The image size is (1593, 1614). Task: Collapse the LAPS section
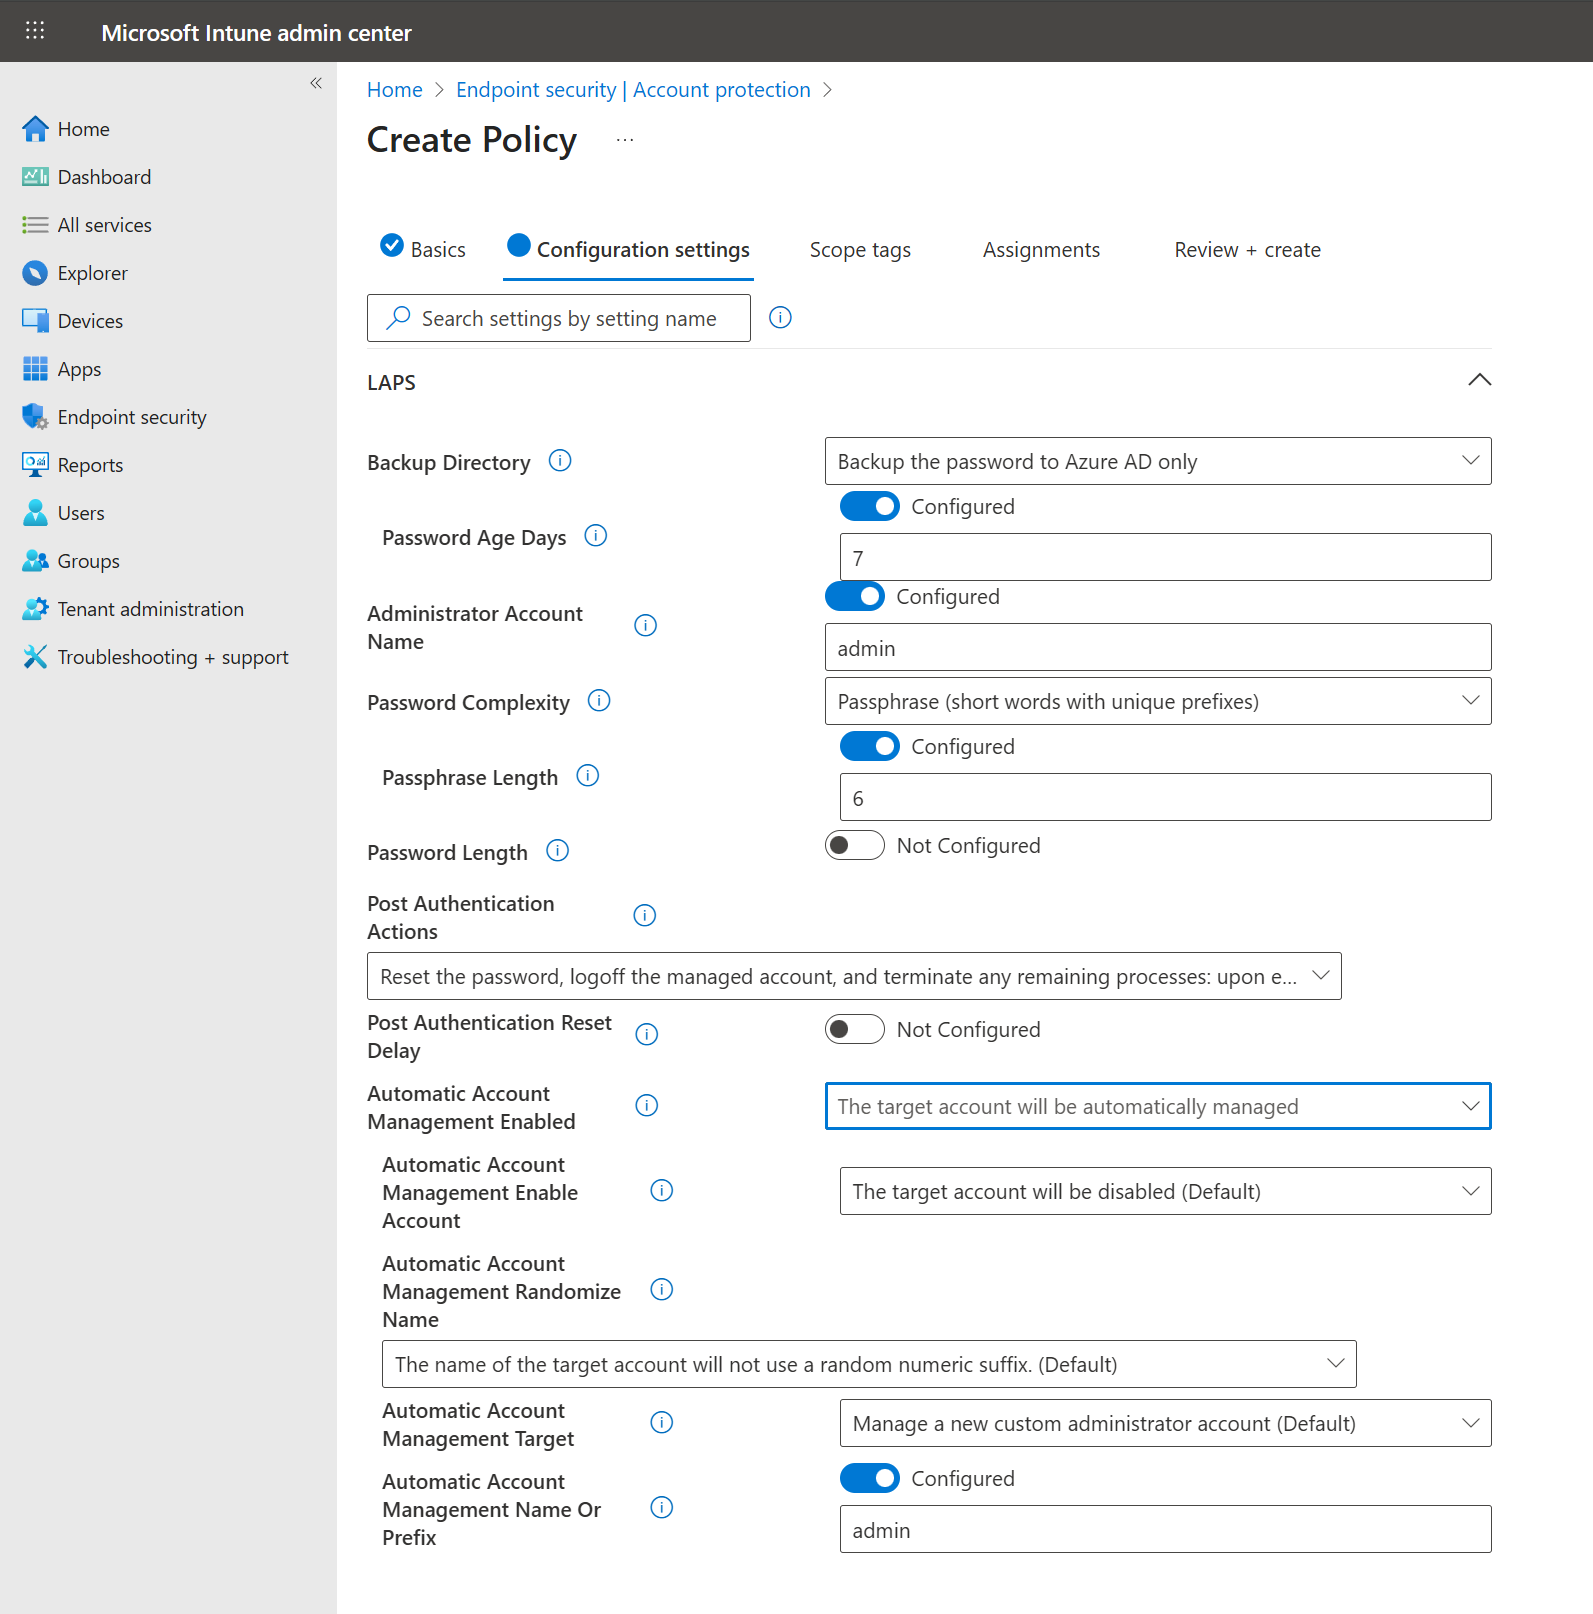[1479, 380]
